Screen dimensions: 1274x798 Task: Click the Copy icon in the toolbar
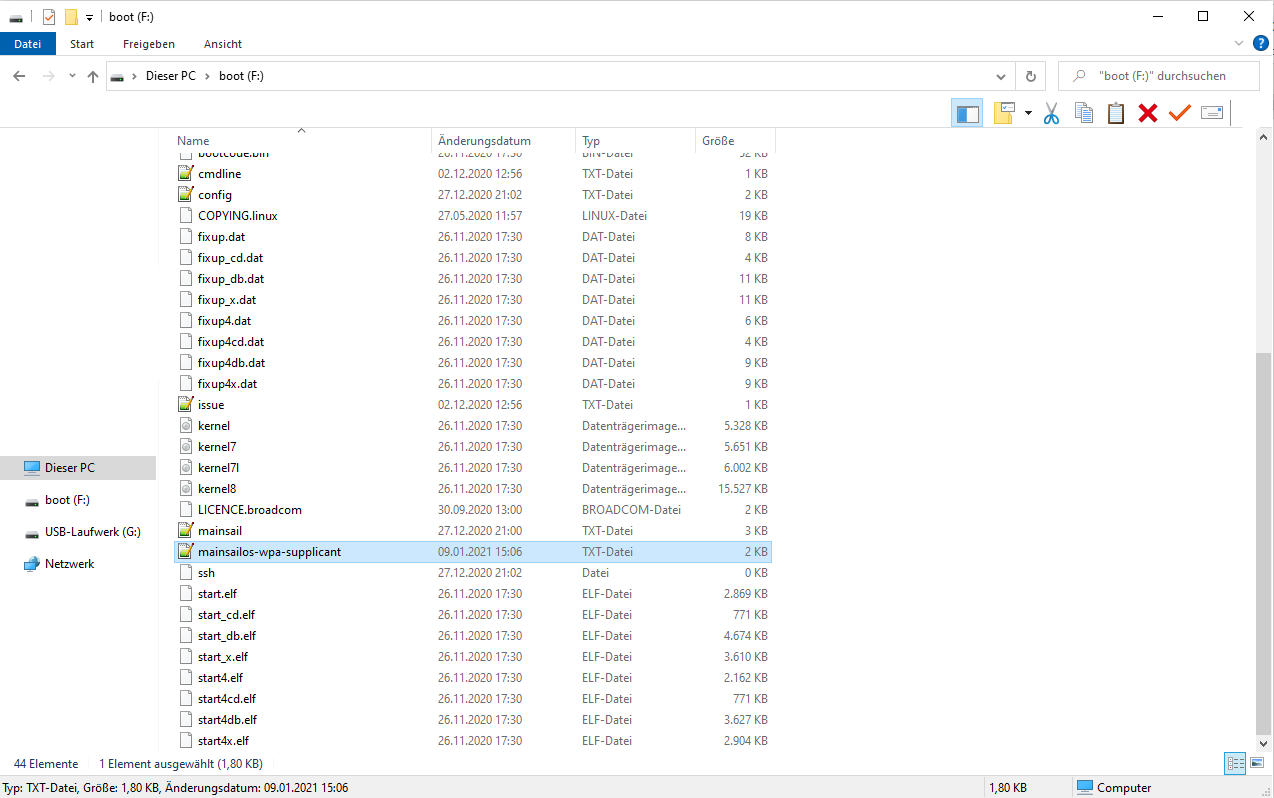(x=1083, y=113)
